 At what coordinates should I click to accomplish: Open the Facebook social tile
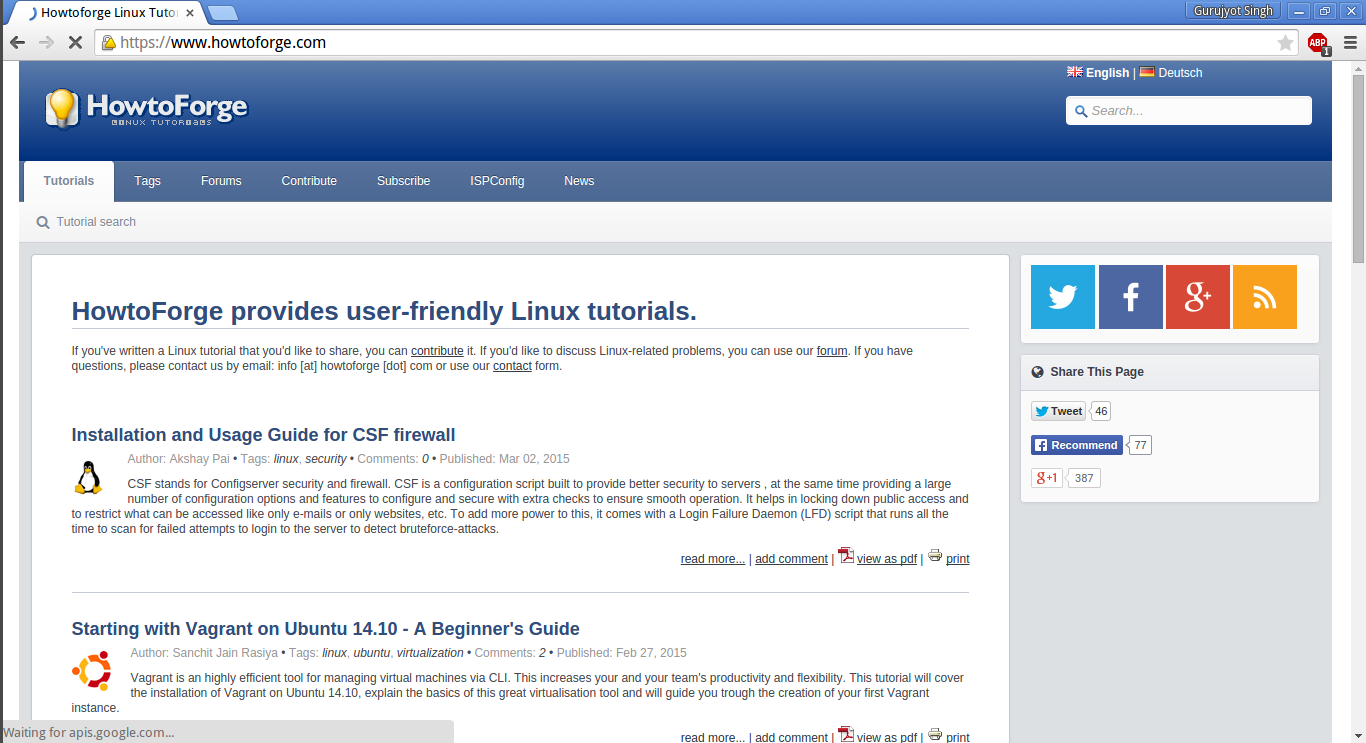click(1131, 297)
